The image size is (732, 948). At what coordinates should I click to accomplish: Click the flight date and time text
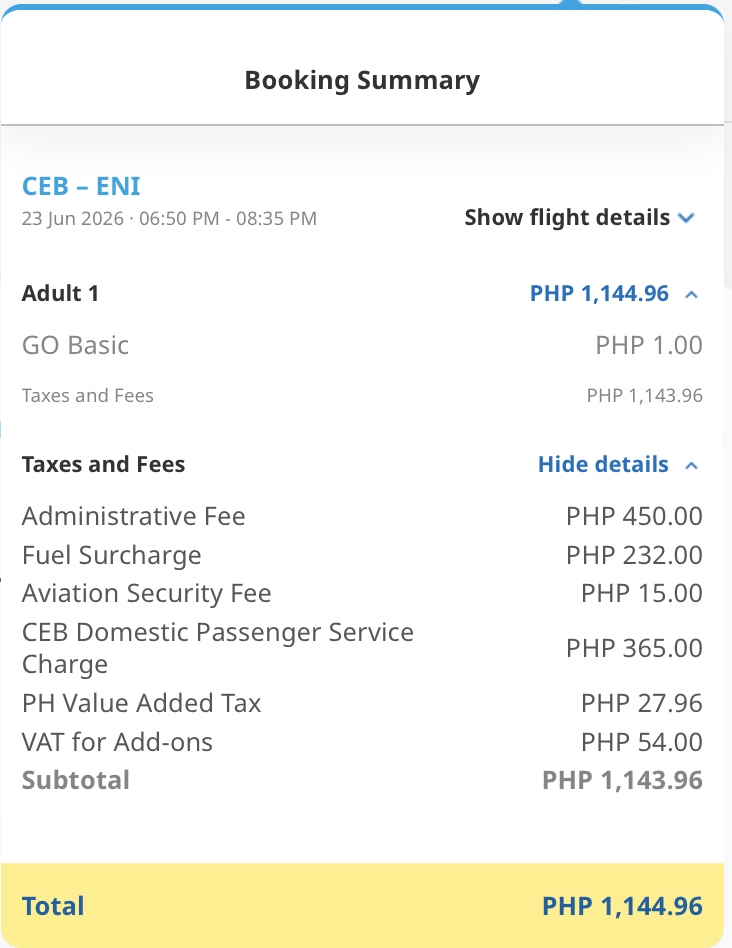pos(169,218)
